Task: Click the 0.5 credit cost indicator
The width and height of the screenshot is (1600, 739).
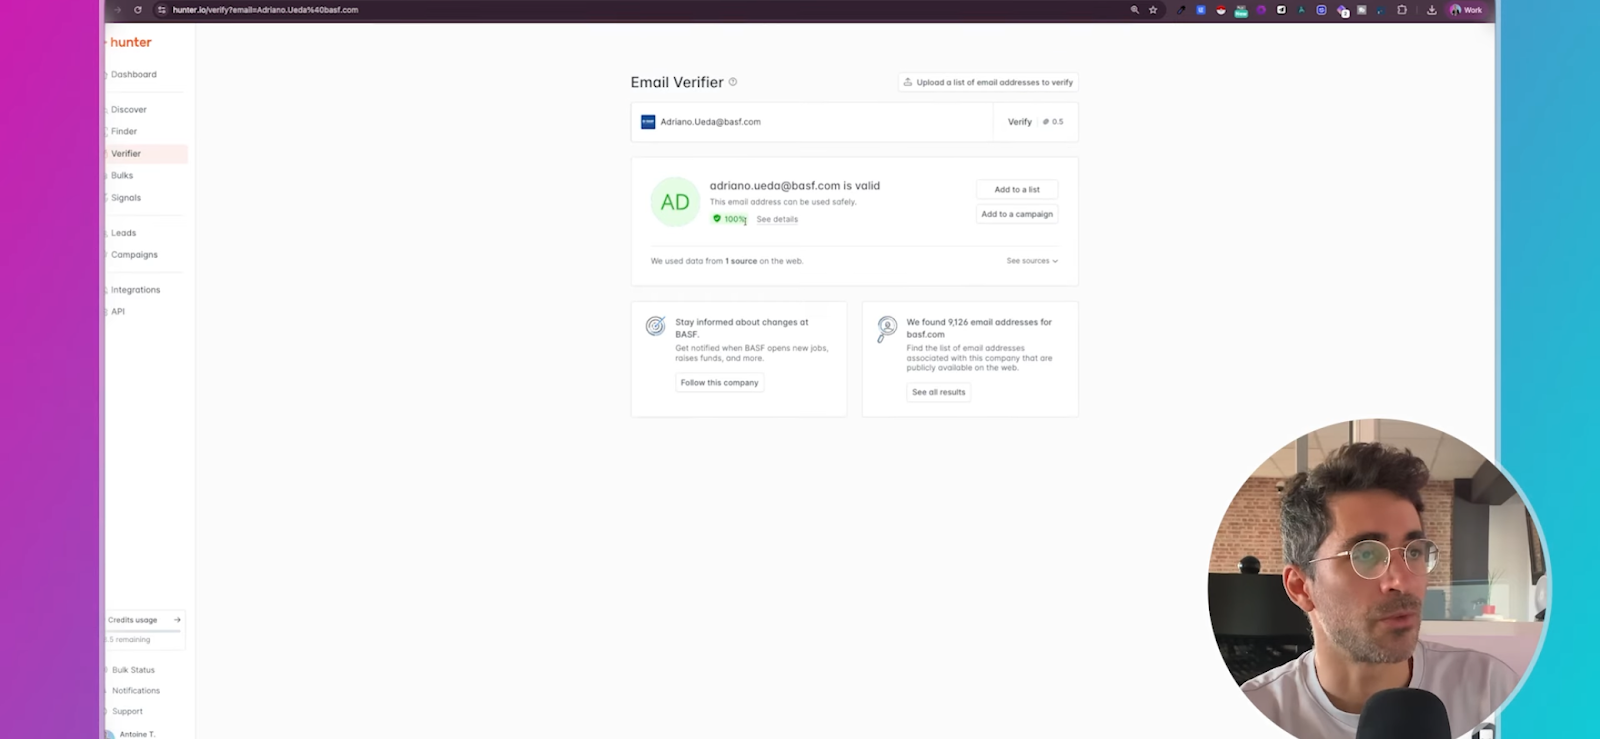Action: (1053, 122)
